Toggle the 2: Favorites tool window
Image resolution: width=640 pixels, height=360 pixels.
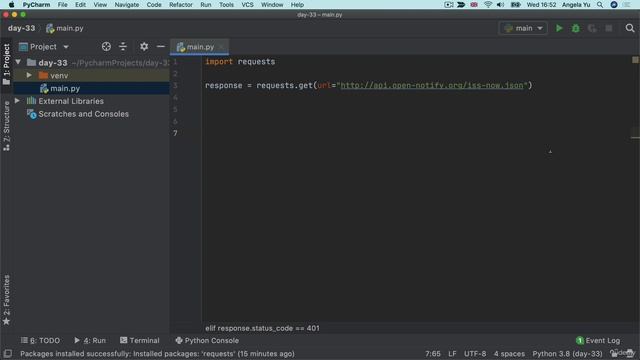click(6, 300)
